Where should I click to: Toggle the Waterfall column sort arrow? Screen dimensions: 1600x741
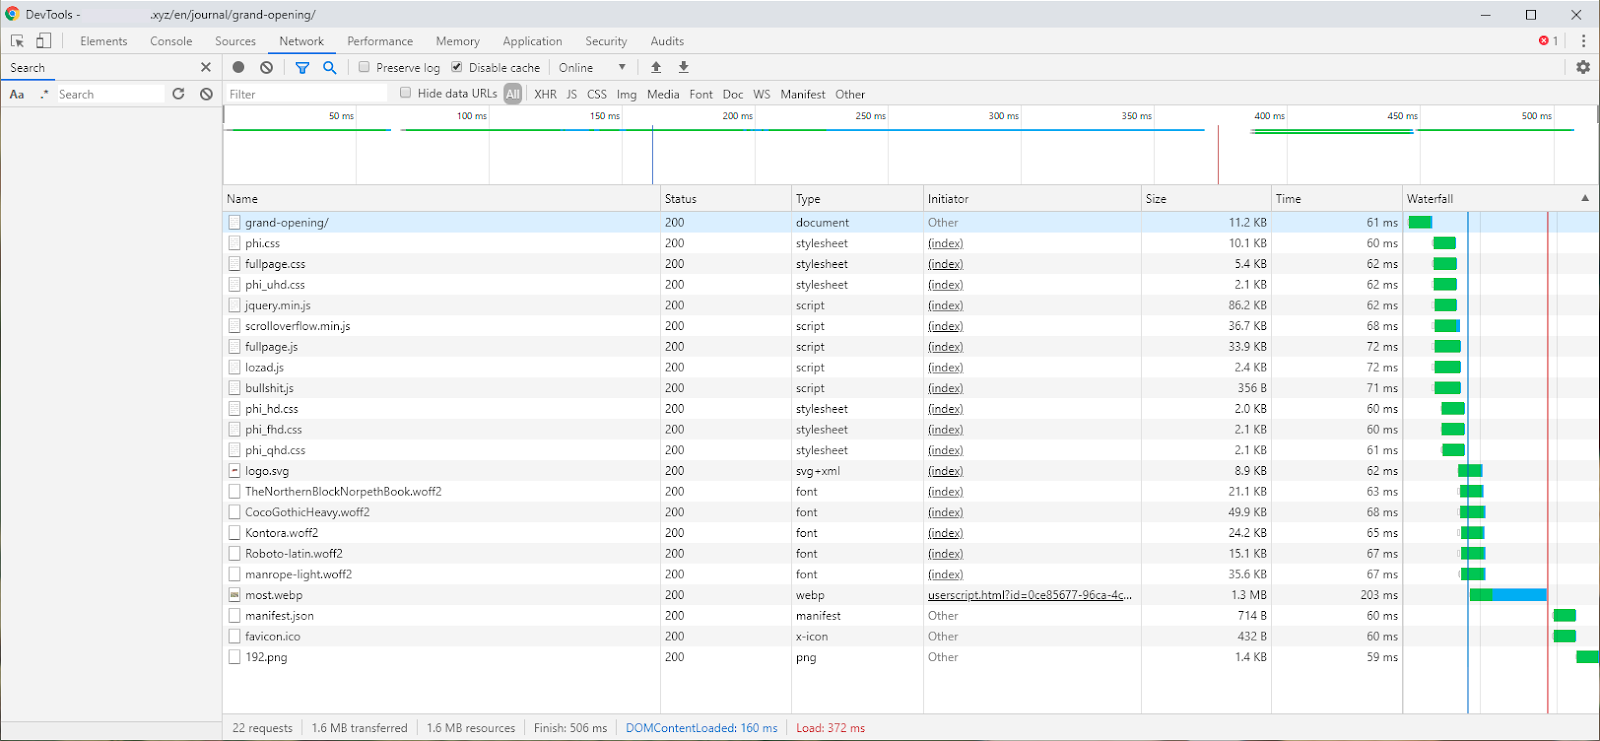pyautogui.click(x=1584, y=198)
